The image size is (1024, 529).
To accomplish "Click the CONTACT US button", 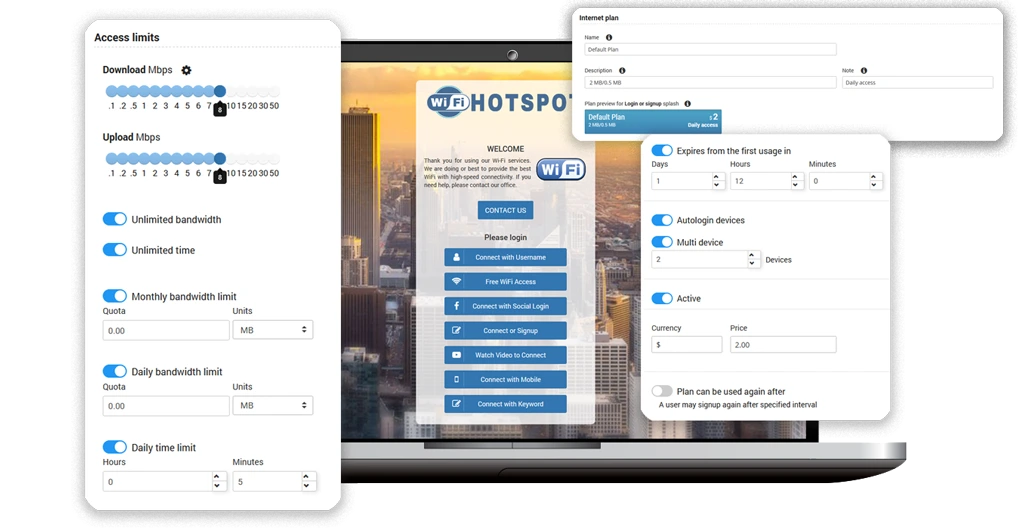I will pos(505,210).
